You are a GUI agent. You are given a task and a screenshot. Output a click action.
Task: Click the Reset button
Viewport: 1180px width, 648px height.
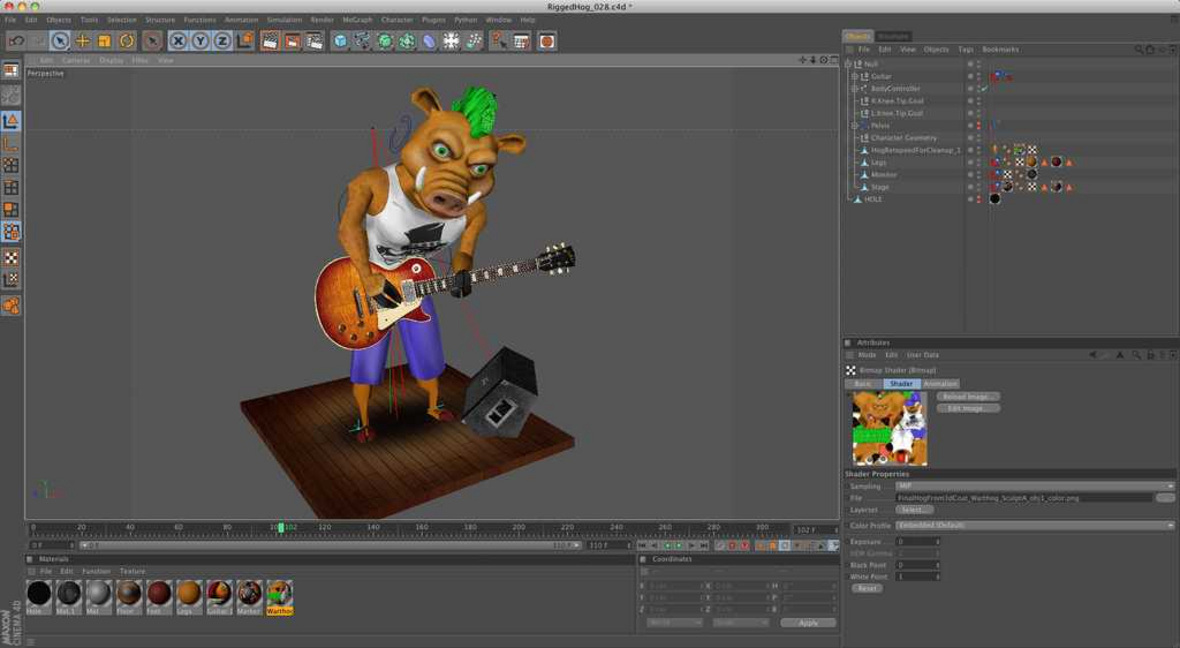866,588
